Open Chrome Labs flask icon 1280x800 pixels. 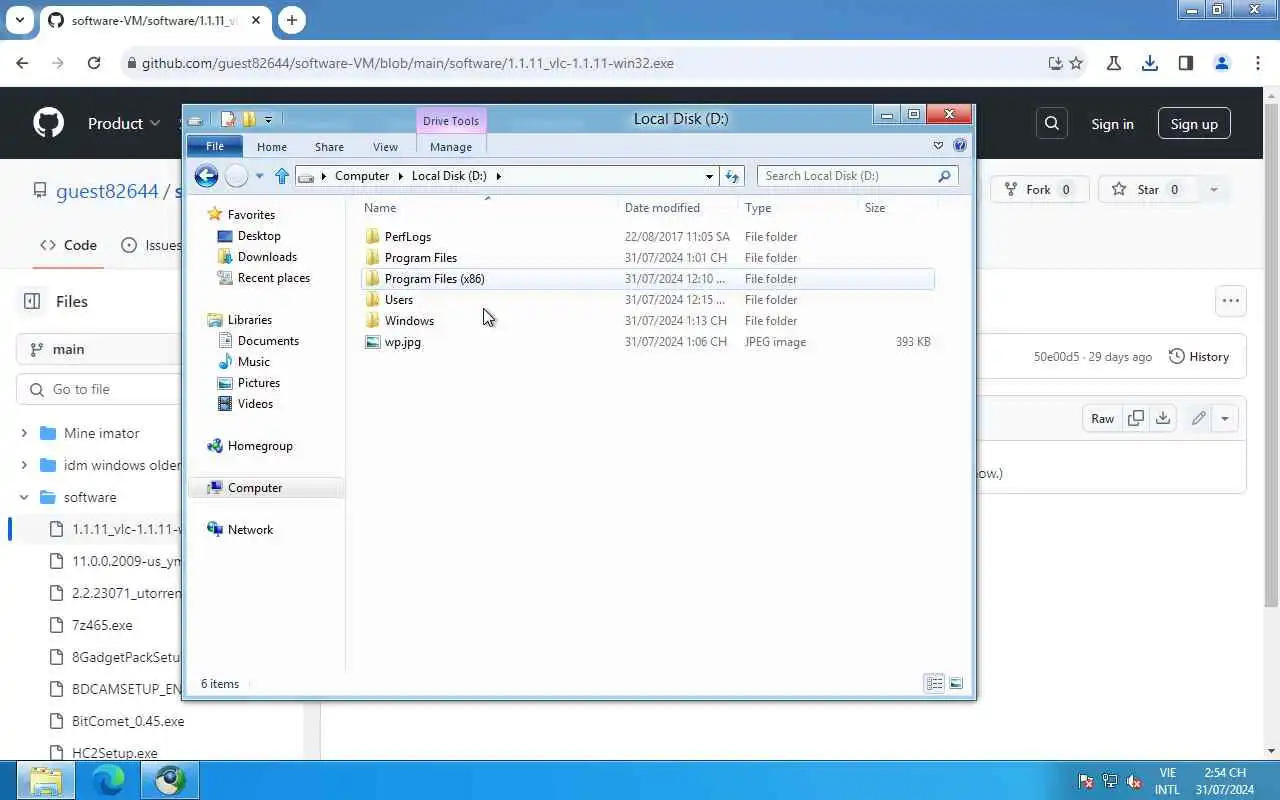click(1114, 63)
